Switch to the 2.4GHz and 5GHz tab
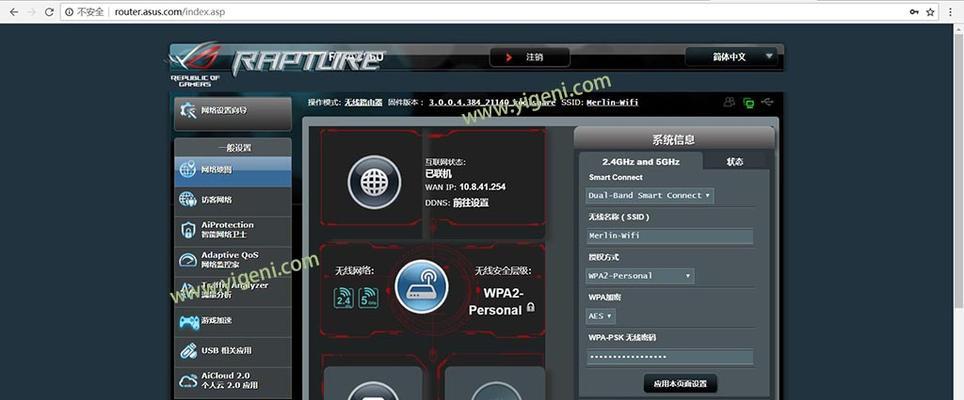 [x=641, y=162]
